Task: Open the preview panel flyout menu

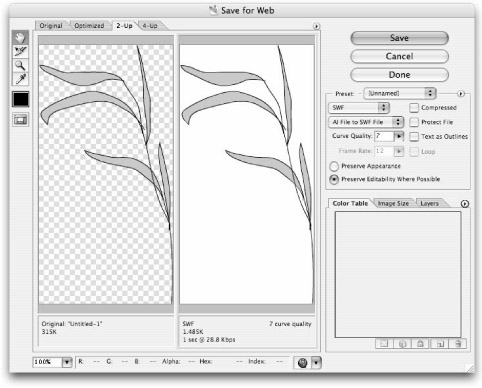Action: tap(316, 26)
